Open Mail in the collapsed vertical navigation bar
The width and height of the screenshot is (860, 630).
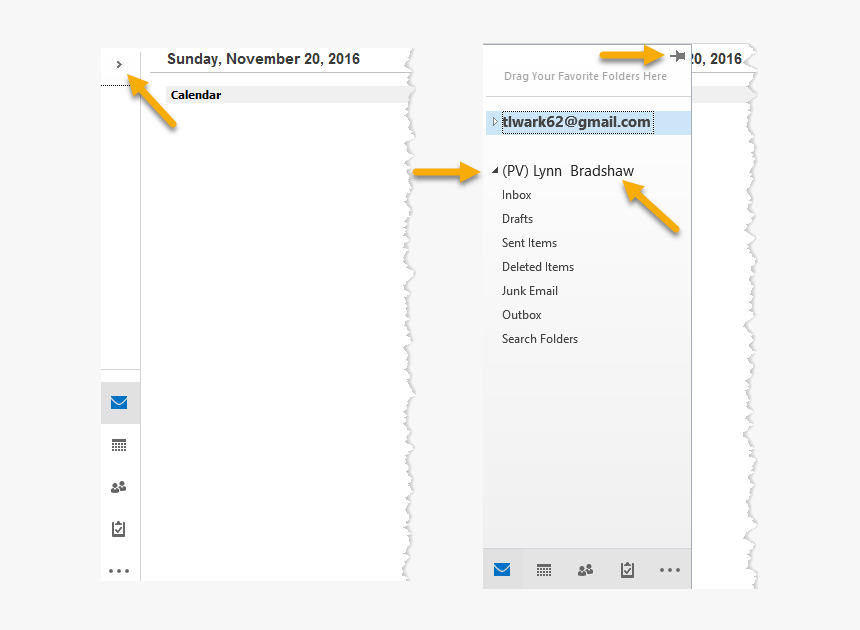(x=119, y=403)
